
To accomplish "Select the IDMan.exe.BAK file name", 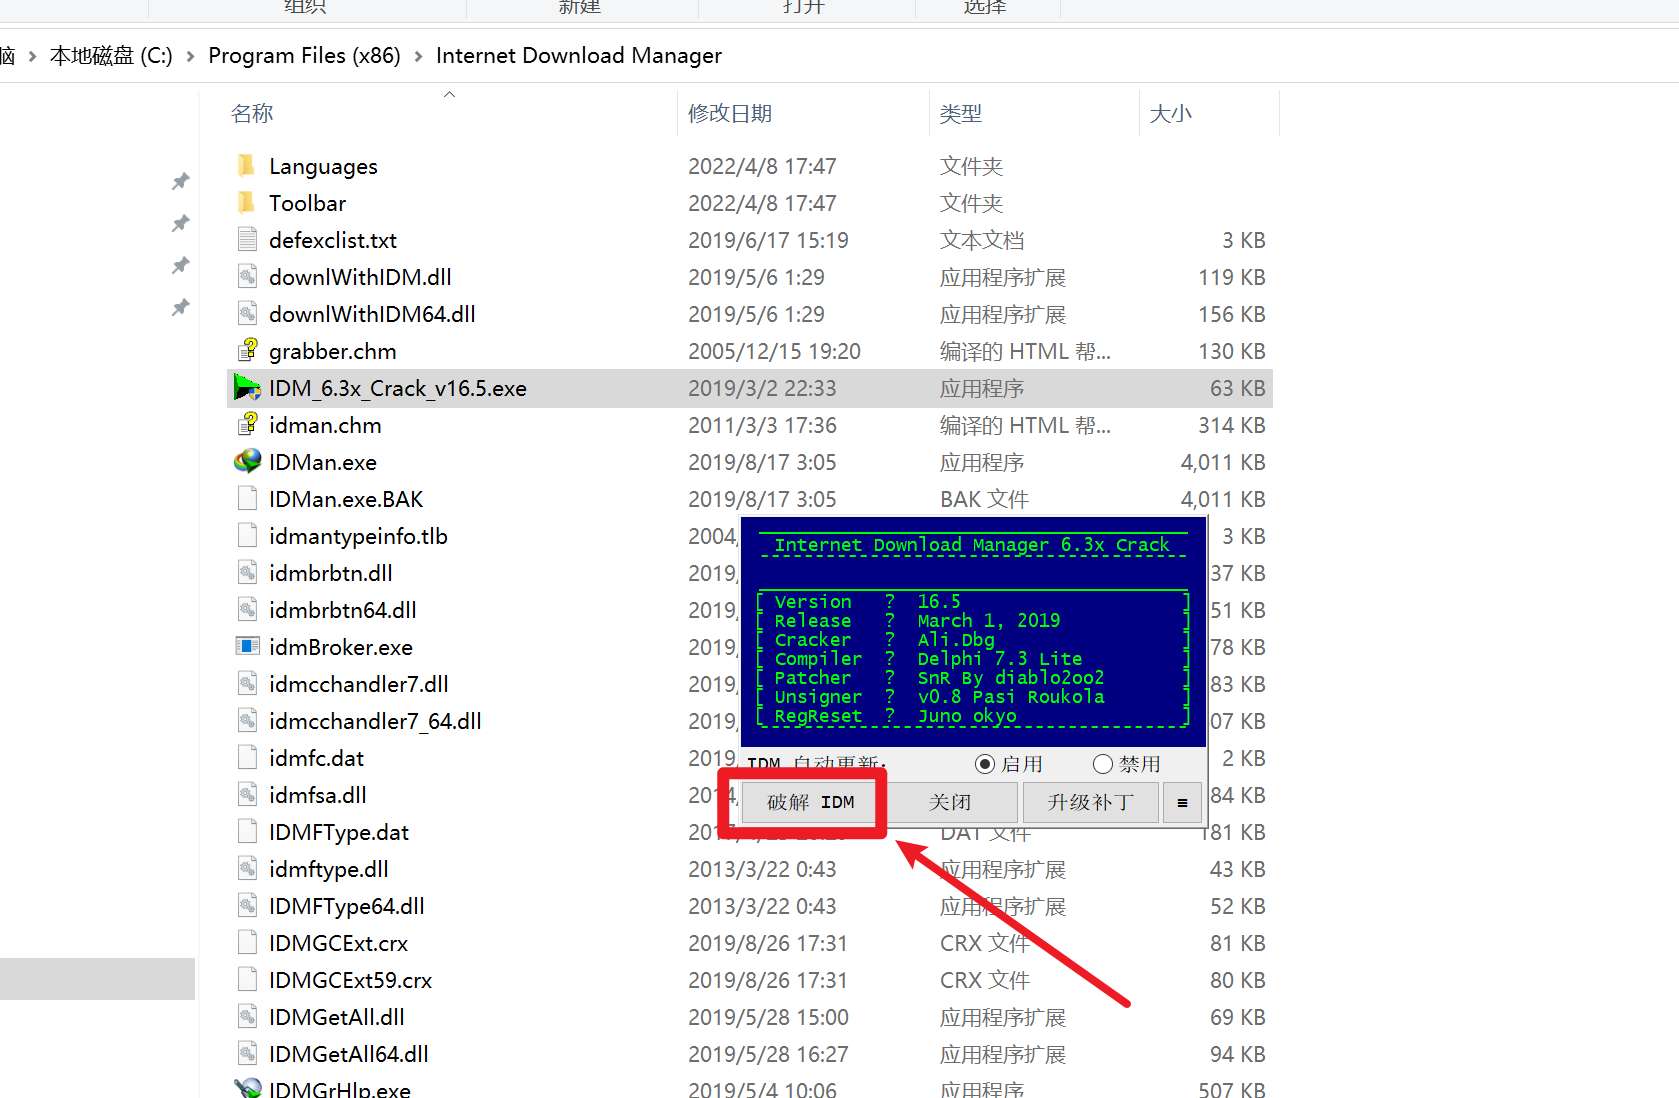I will click(346, 499).
